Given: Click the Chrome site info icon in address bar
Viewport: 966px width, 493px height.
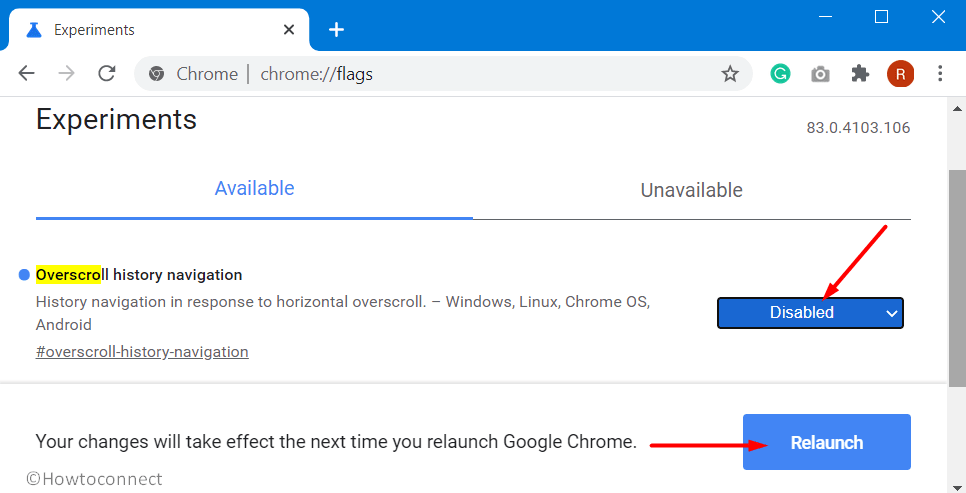Looking at the screenshot, I should (x=156, y=74).
